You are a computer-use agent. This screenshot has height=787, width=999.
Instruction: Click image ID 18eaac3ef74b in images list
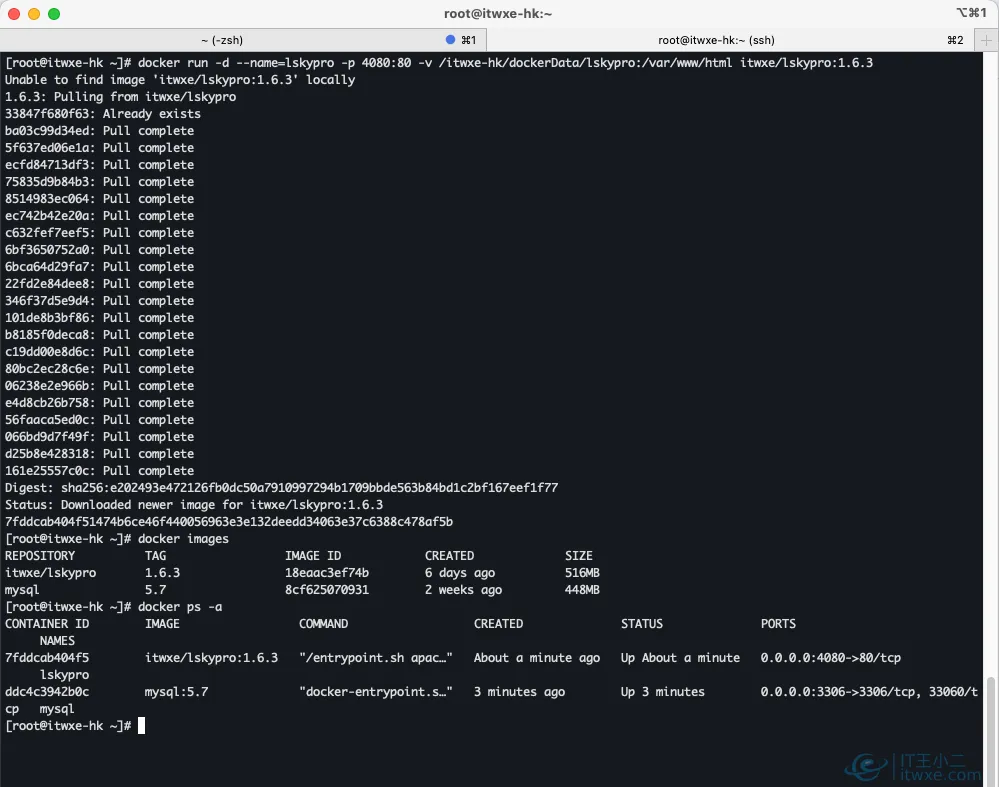point(327,573)
